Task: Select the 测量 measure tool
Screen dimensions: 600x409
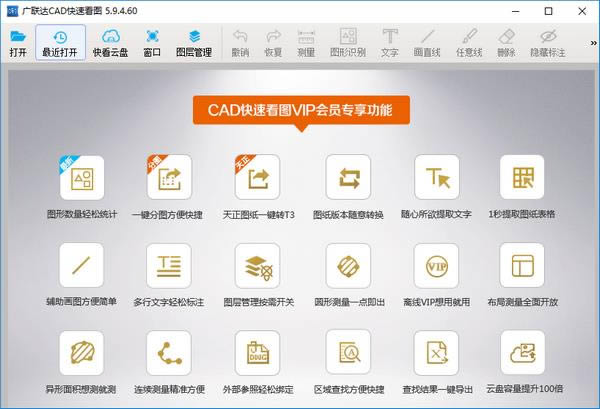Action: tap(306, 43)
